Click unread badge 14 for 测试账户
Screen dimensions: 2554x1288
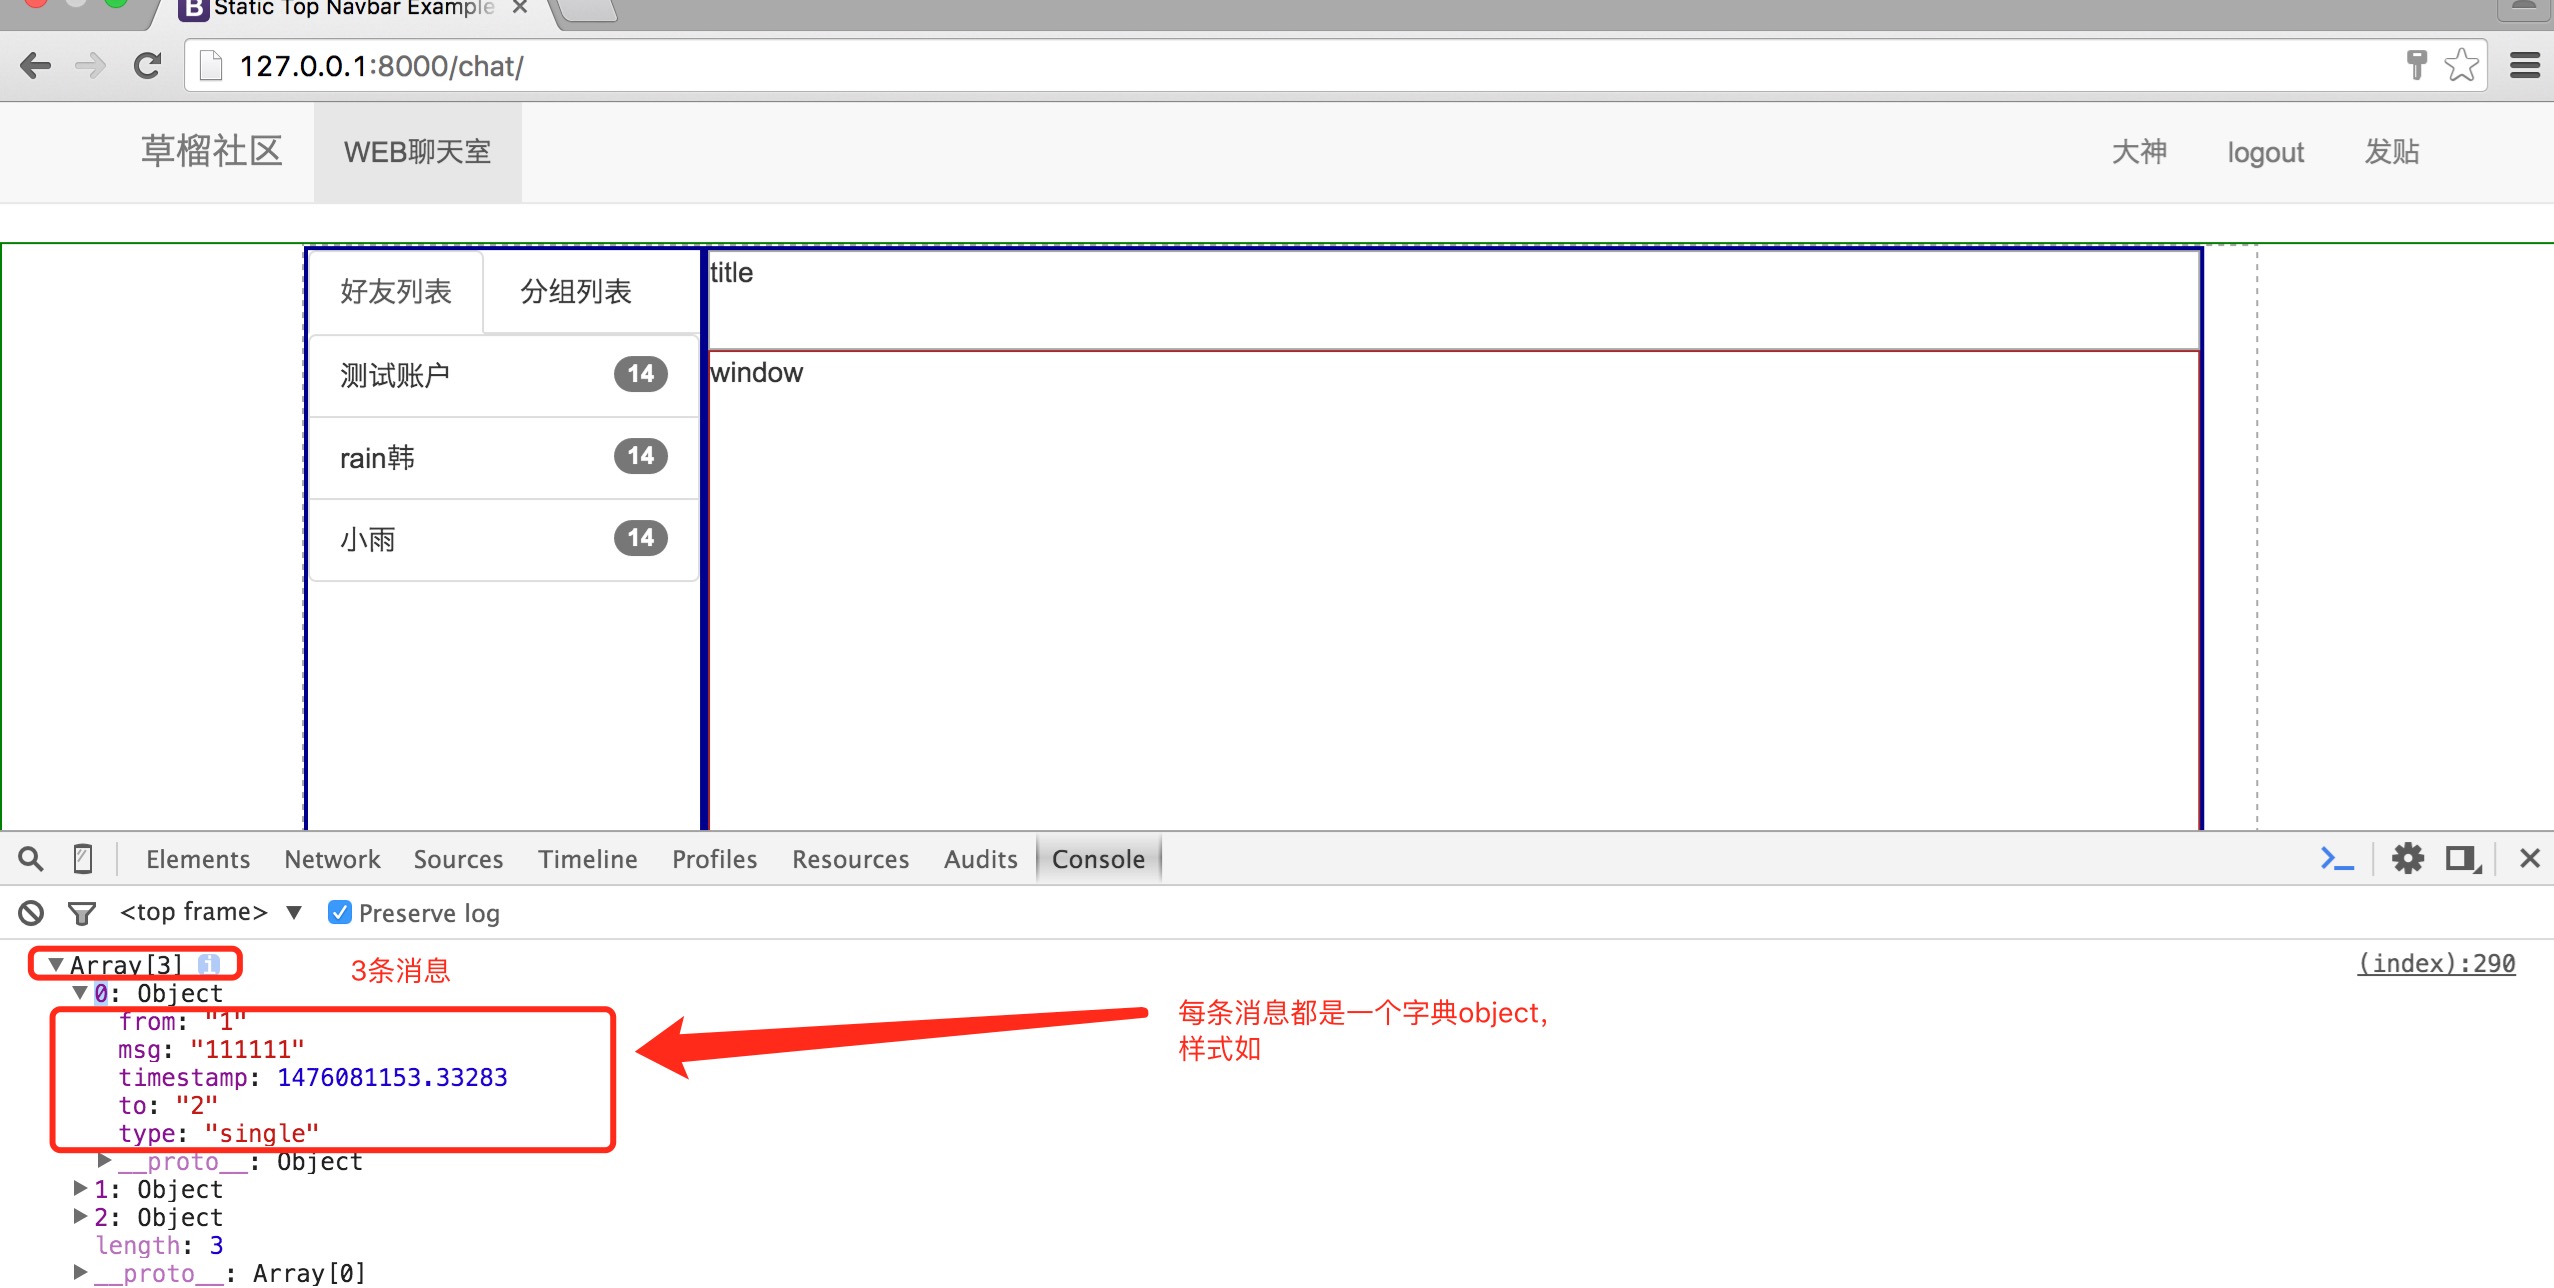click(641, 374)
